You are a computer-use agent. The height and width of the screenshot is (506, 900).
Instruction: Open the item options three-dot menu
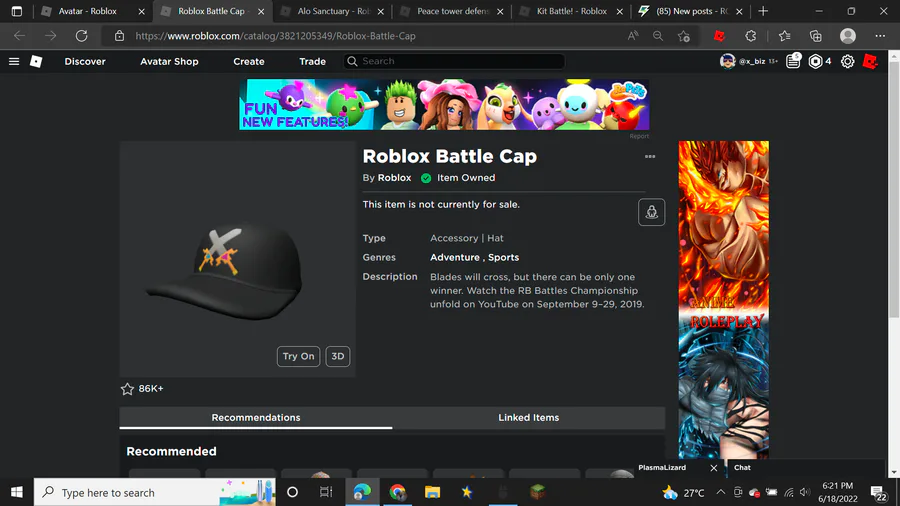(x=649, y=156)
